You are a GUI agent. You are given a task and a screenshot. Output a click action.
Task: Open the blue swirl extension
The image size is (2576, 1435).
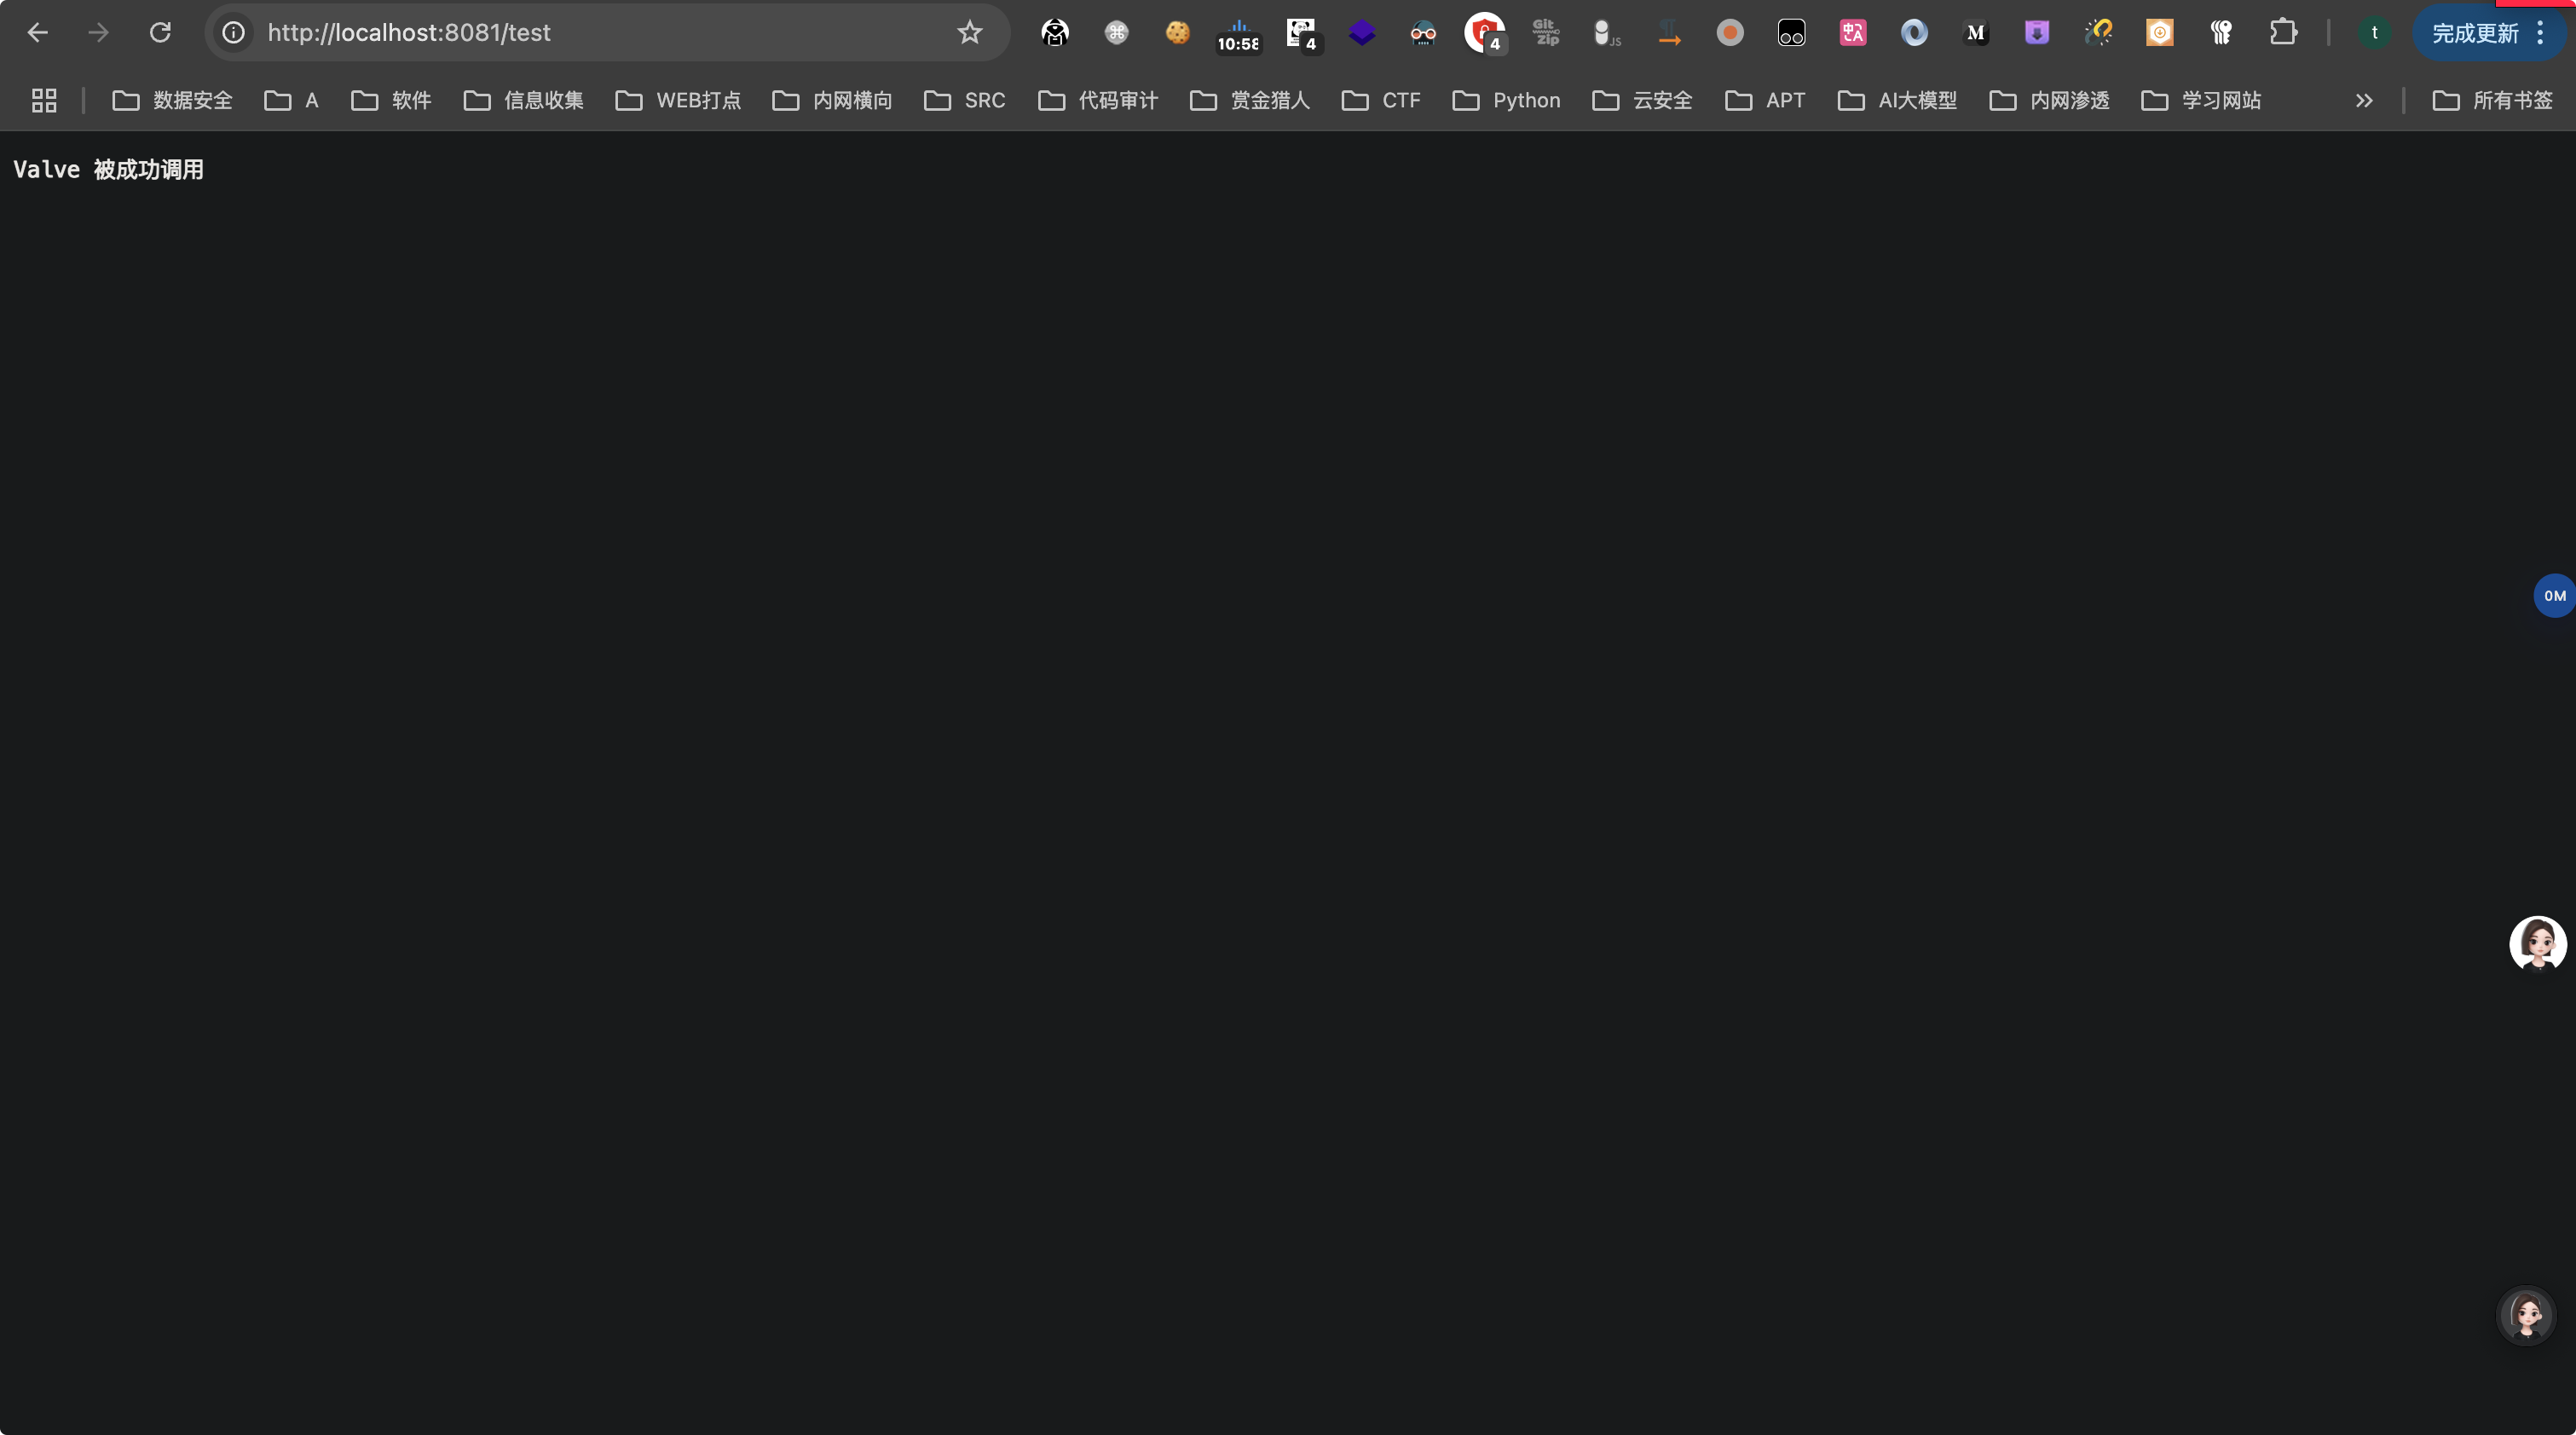(x=1914, y=33)
